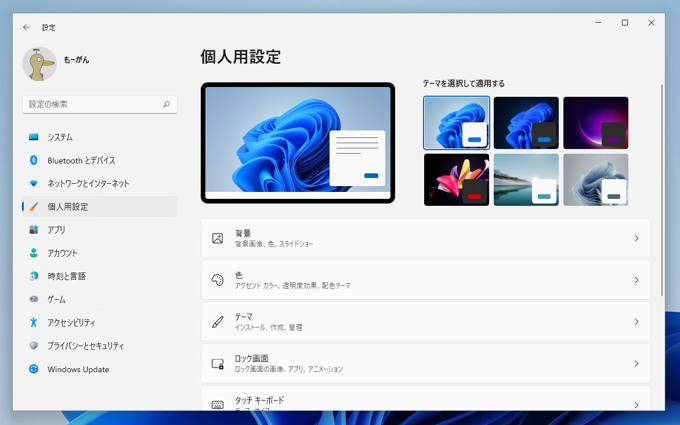Open ゲーム settings category
The height and width of the screenshot is (425, 680).
coord(100,299)
